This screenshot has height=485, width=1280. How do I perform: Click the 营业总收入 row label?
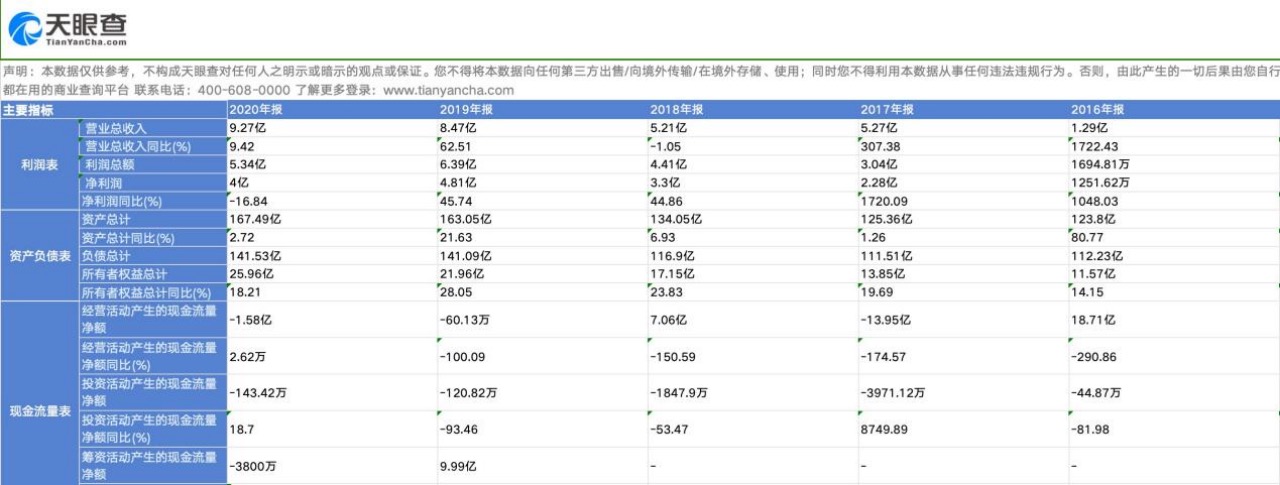pyautogui.click(x=115, y=128)
